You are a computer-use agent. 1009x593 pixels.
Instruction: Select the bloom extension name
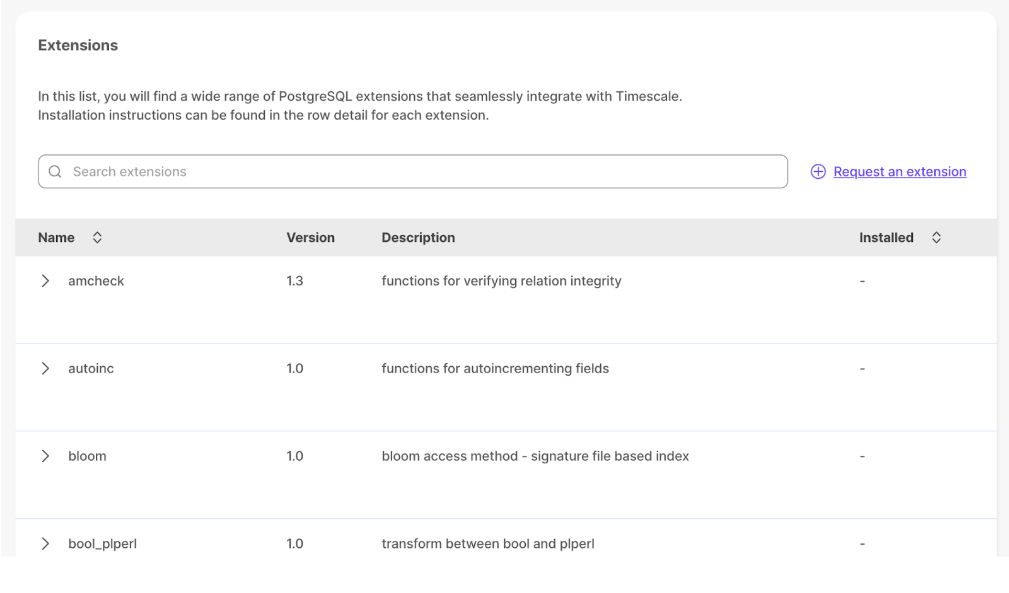(x=87, y=456)
